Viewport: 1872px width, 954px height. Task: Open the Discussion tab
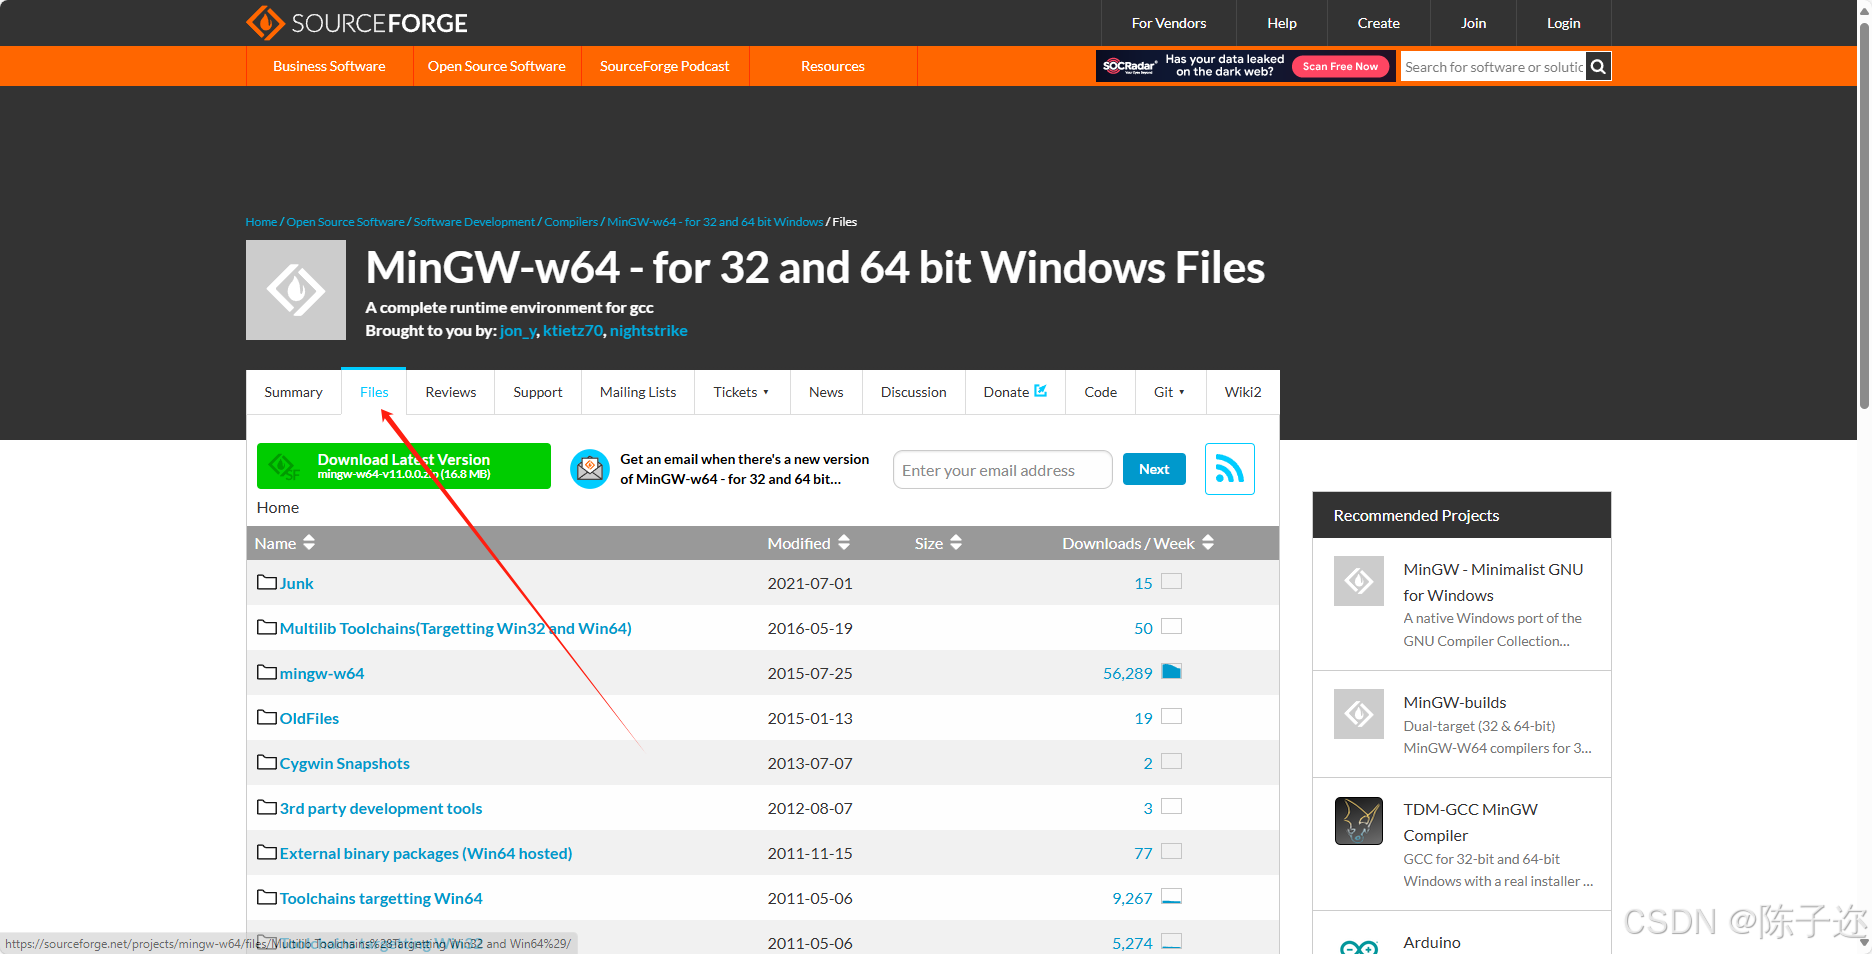[914, 392]
